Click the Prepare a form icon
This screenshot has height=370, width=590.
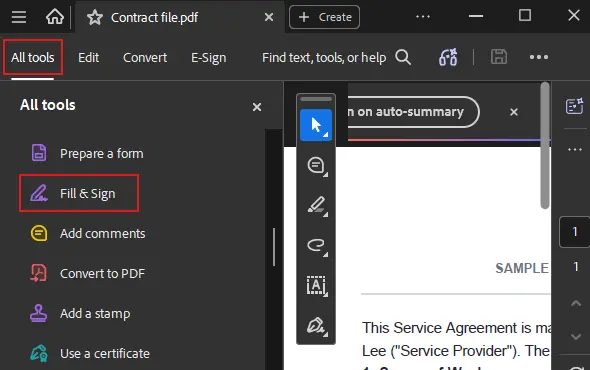39,153
